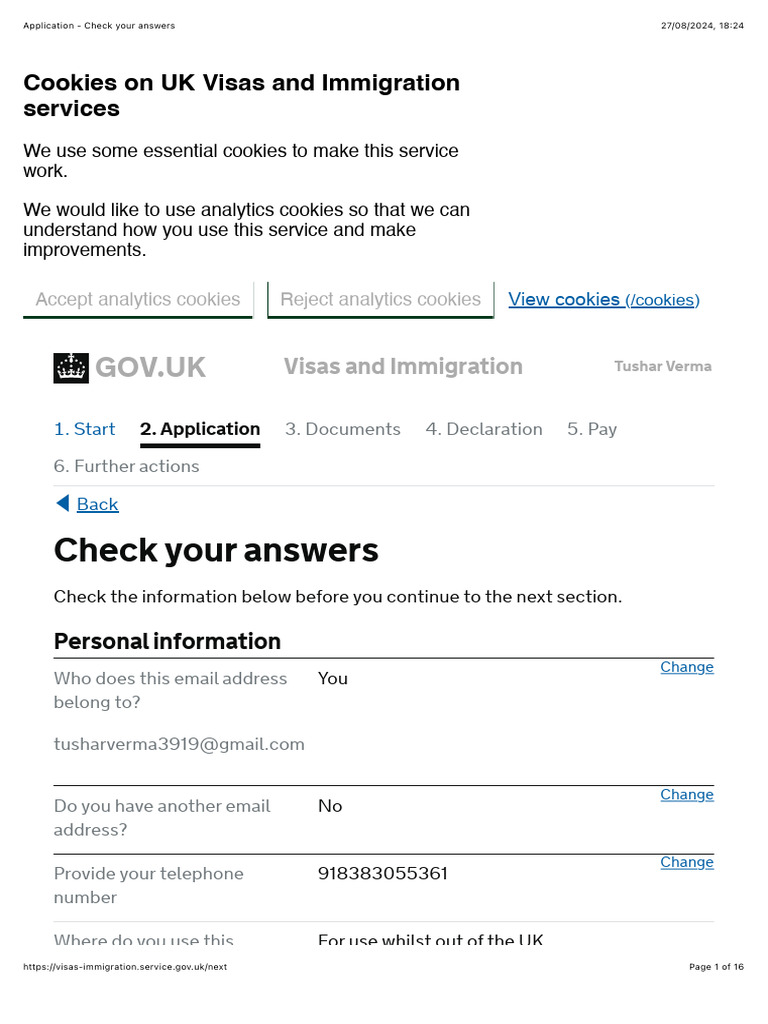Click the tusharverma3919@gmail.com email text
This screenshot has width=768, height=1024.
(179, 744)
